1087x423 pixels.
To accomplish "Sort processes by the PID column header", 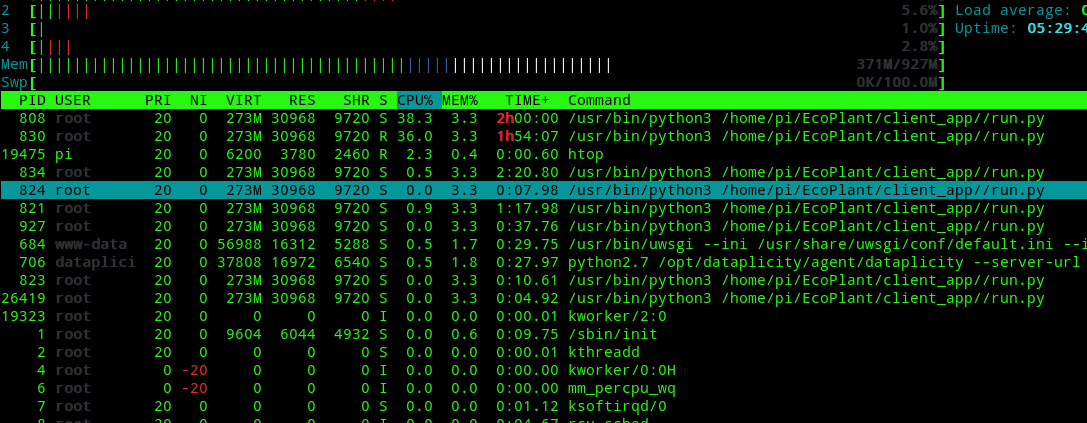I will pos(32,100).
